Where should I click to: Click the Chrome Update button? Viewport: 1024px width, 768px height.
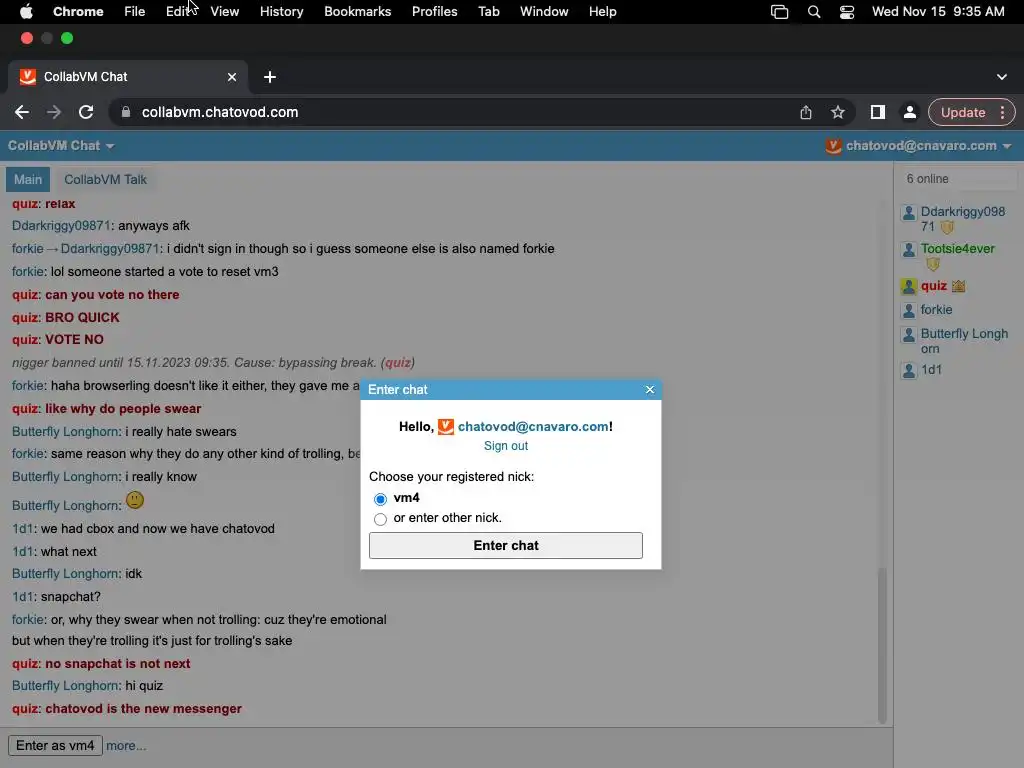pyautogui.click(x=963, y=112)
